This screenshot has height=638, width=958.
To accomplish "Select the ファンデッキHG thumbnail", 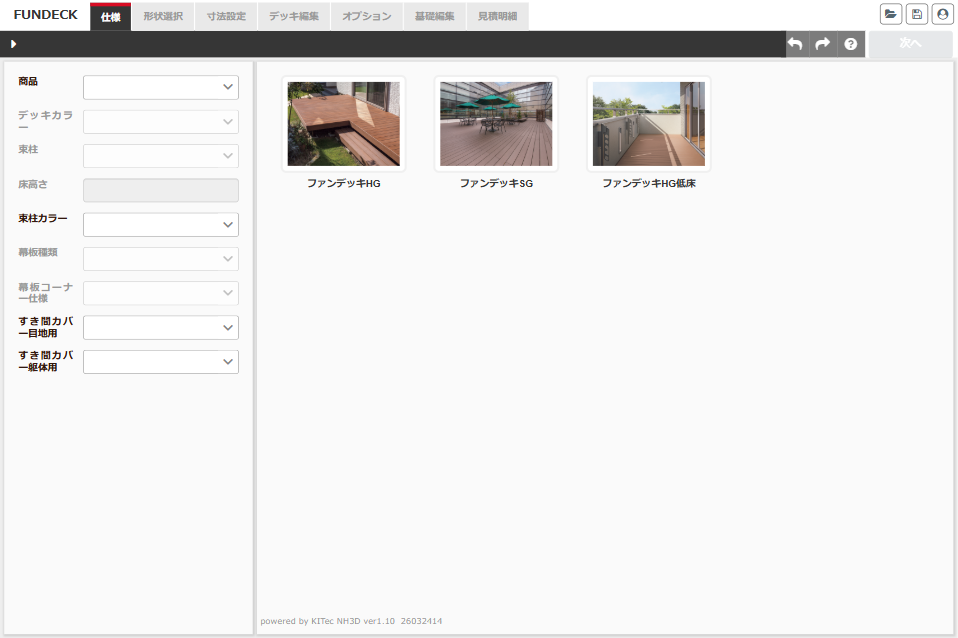I will pyautogui.click(x=343, y=124).
